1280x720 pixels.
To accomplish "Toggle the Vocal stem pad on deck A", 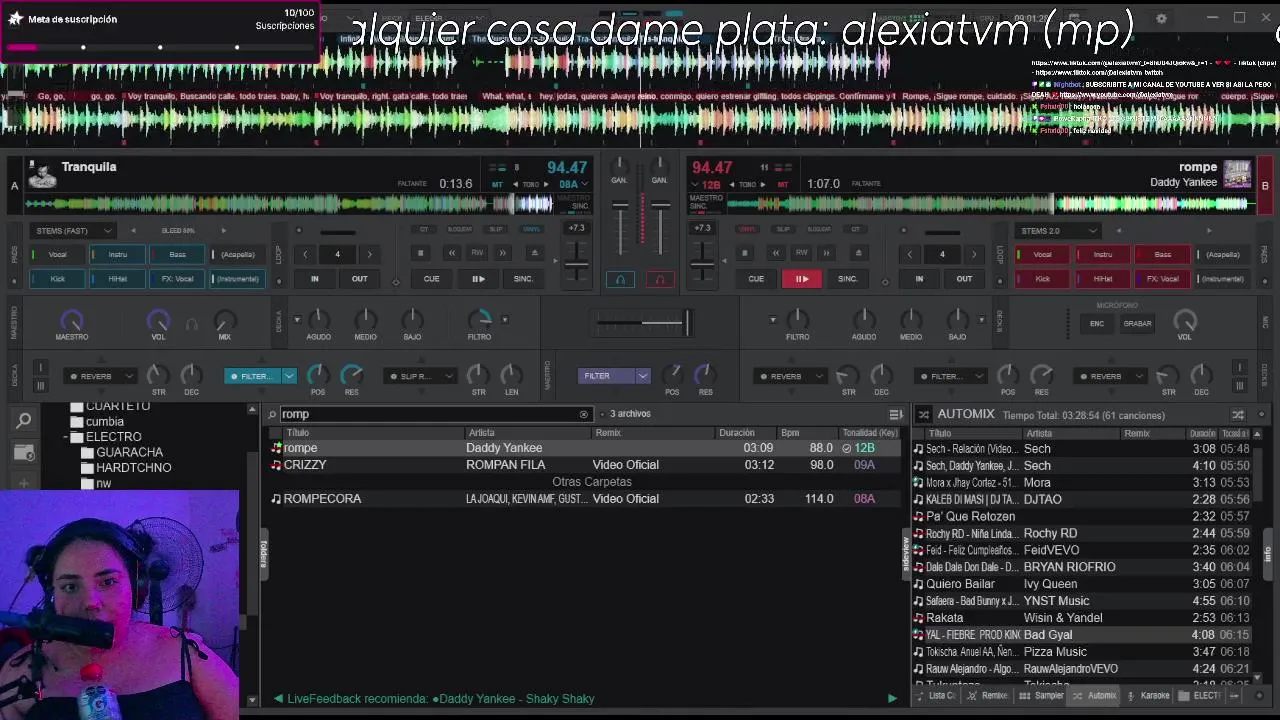I will (x=58, y=254).
